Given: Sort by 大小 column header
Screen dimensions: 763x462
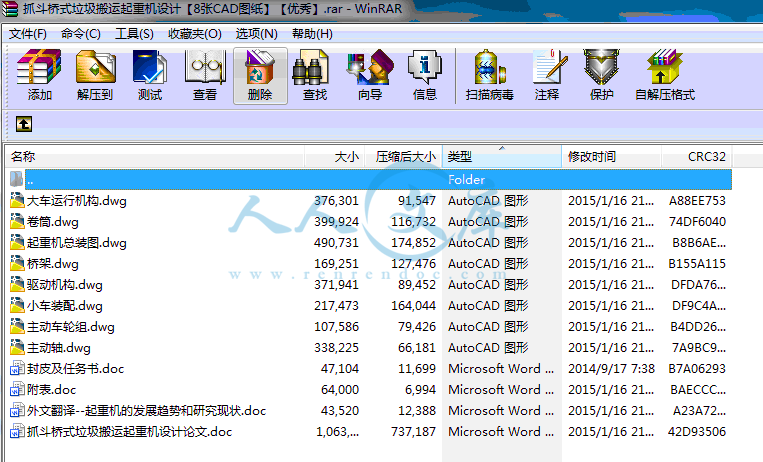Looking at the screenshot, I should tap(335, 156).
